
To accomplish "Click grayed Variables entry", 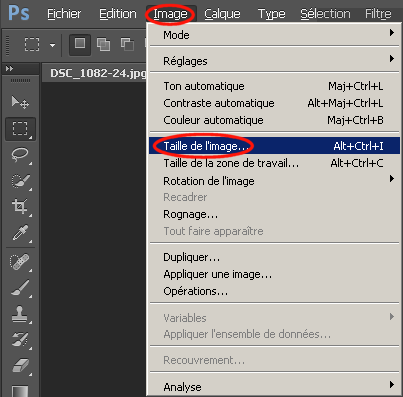I will pos(275,318).
